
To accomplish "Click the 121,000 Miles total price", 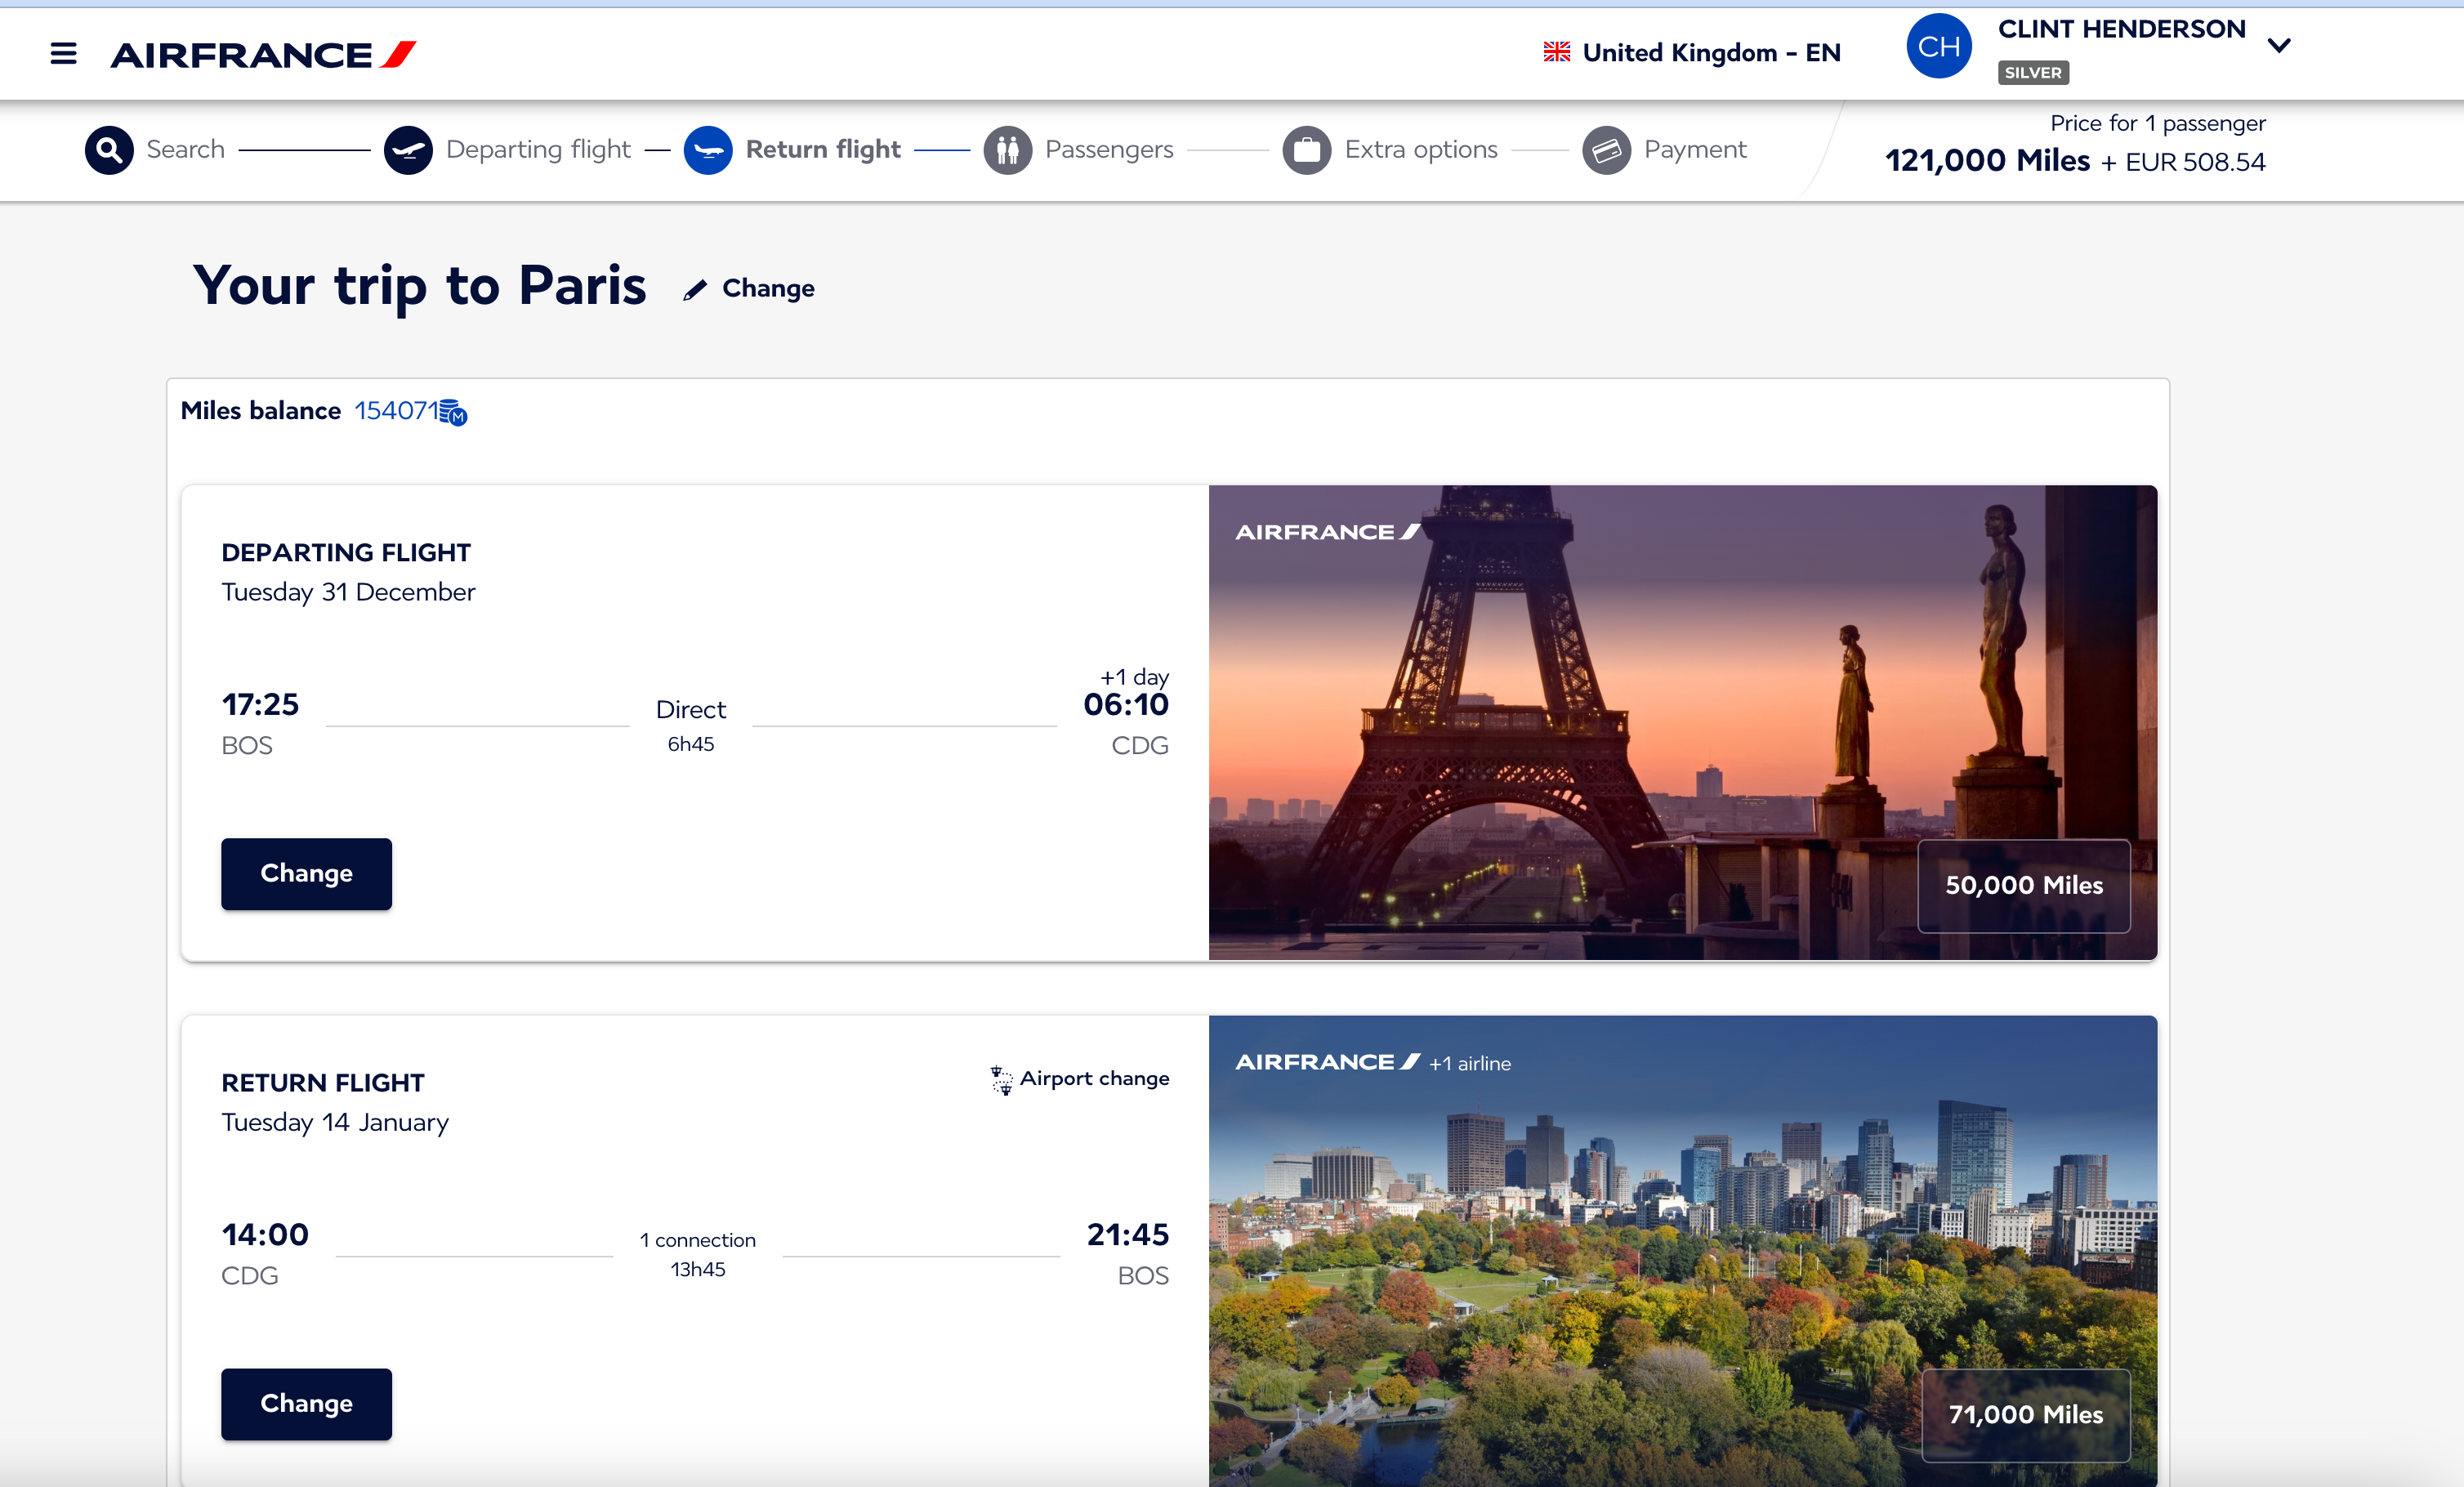I will point(1987,160).
